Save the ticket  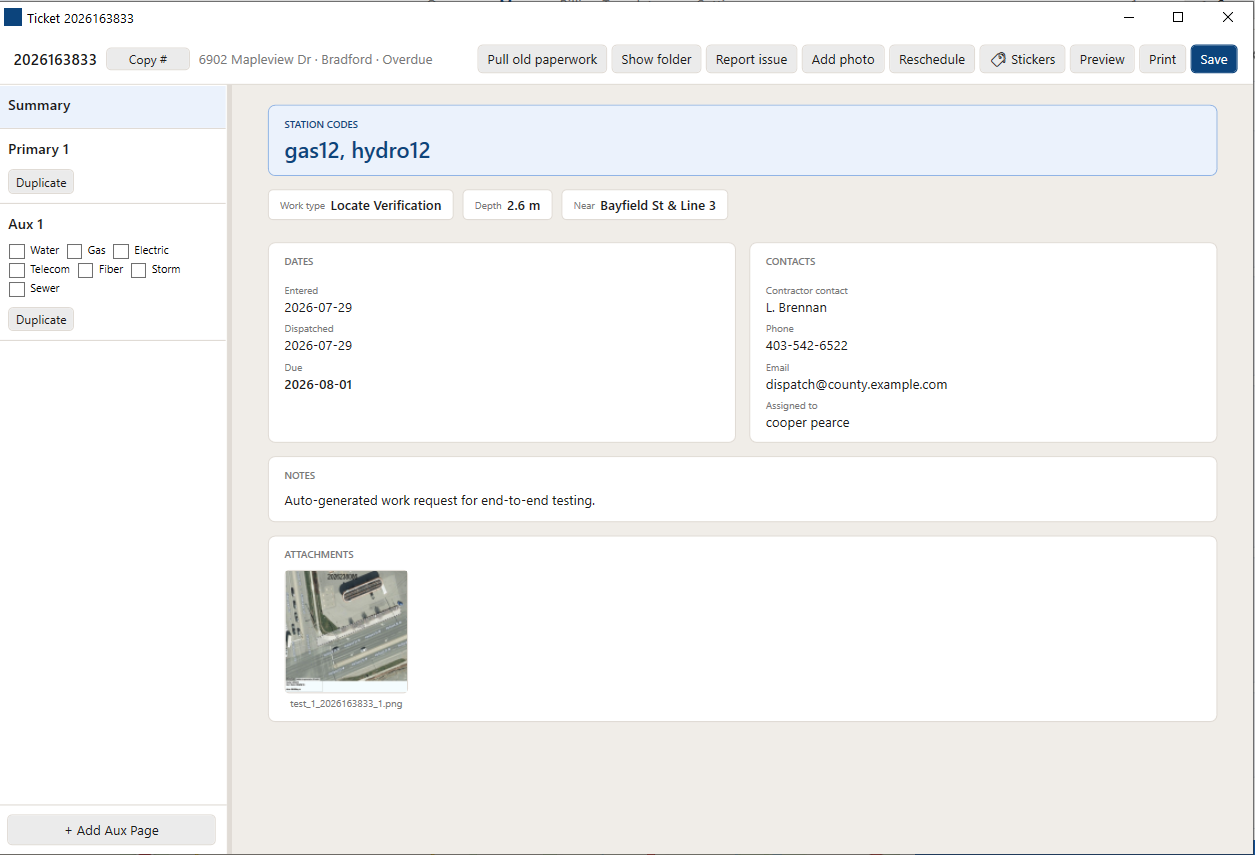pyautogui.click(x=1214, y=59)
